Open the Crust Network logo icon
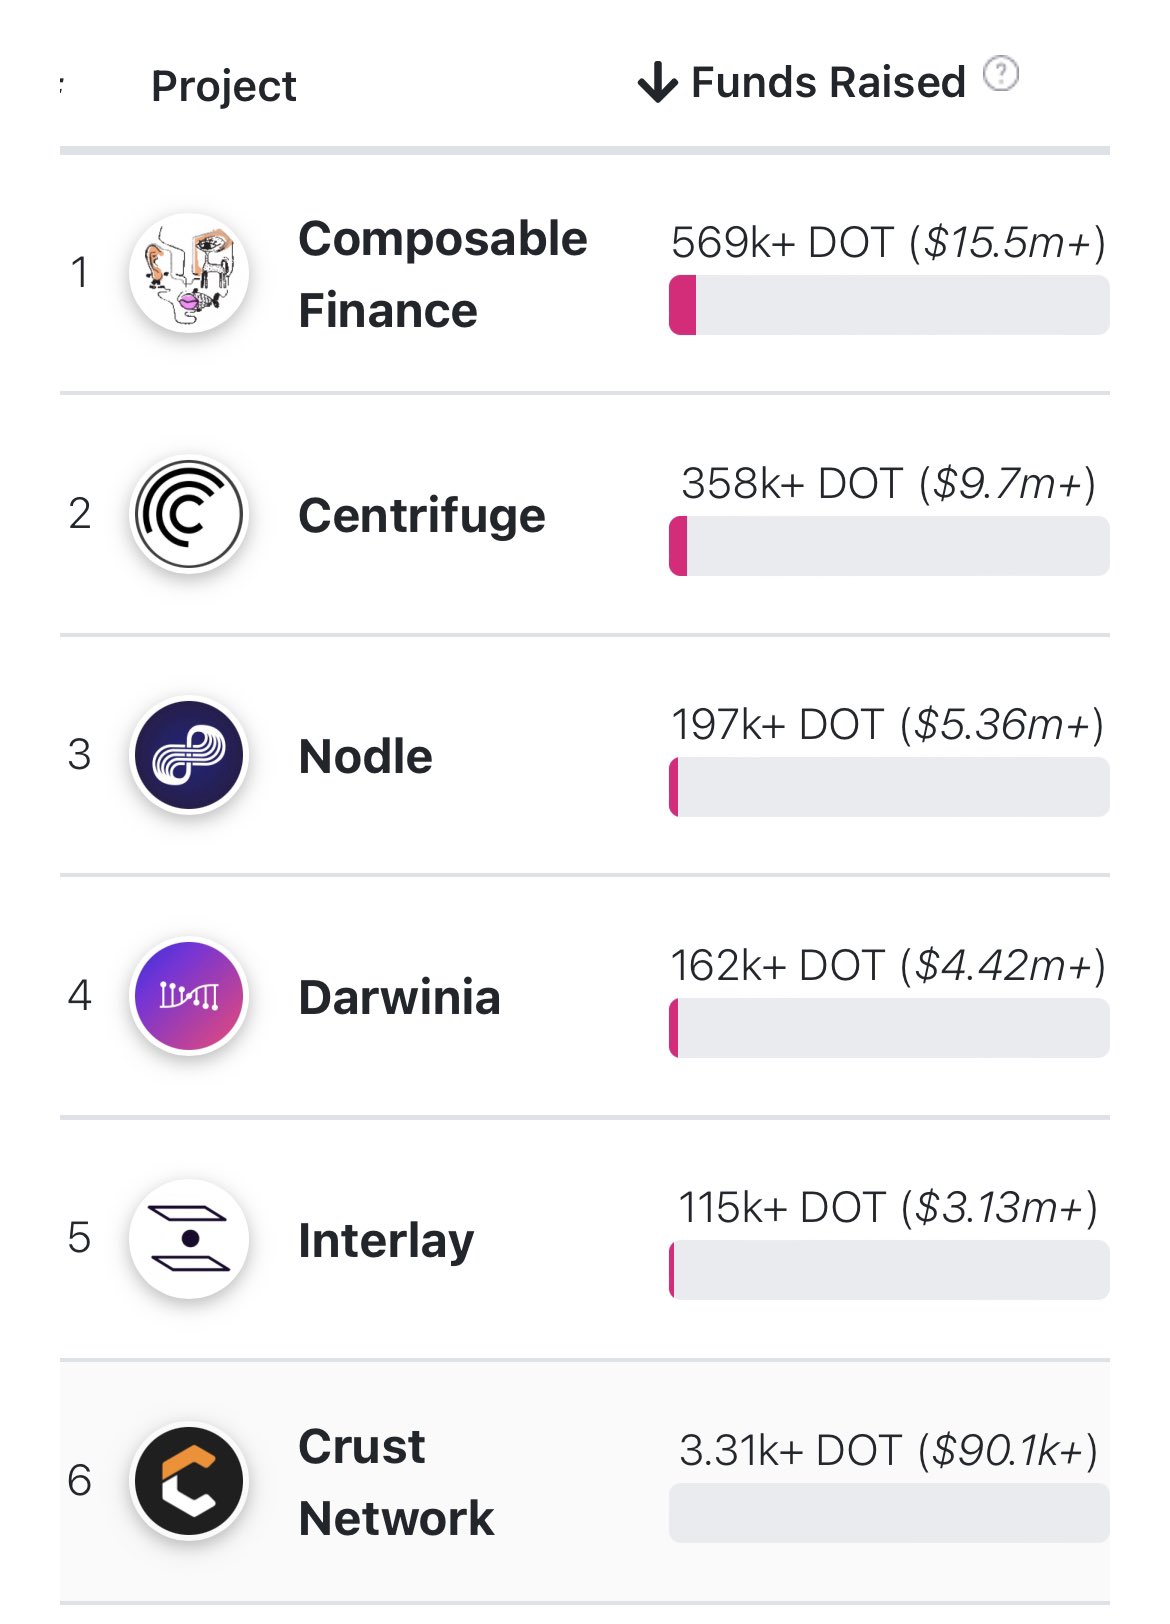The height and width of the screenshot is (1624, 1170). point(189,1481)
